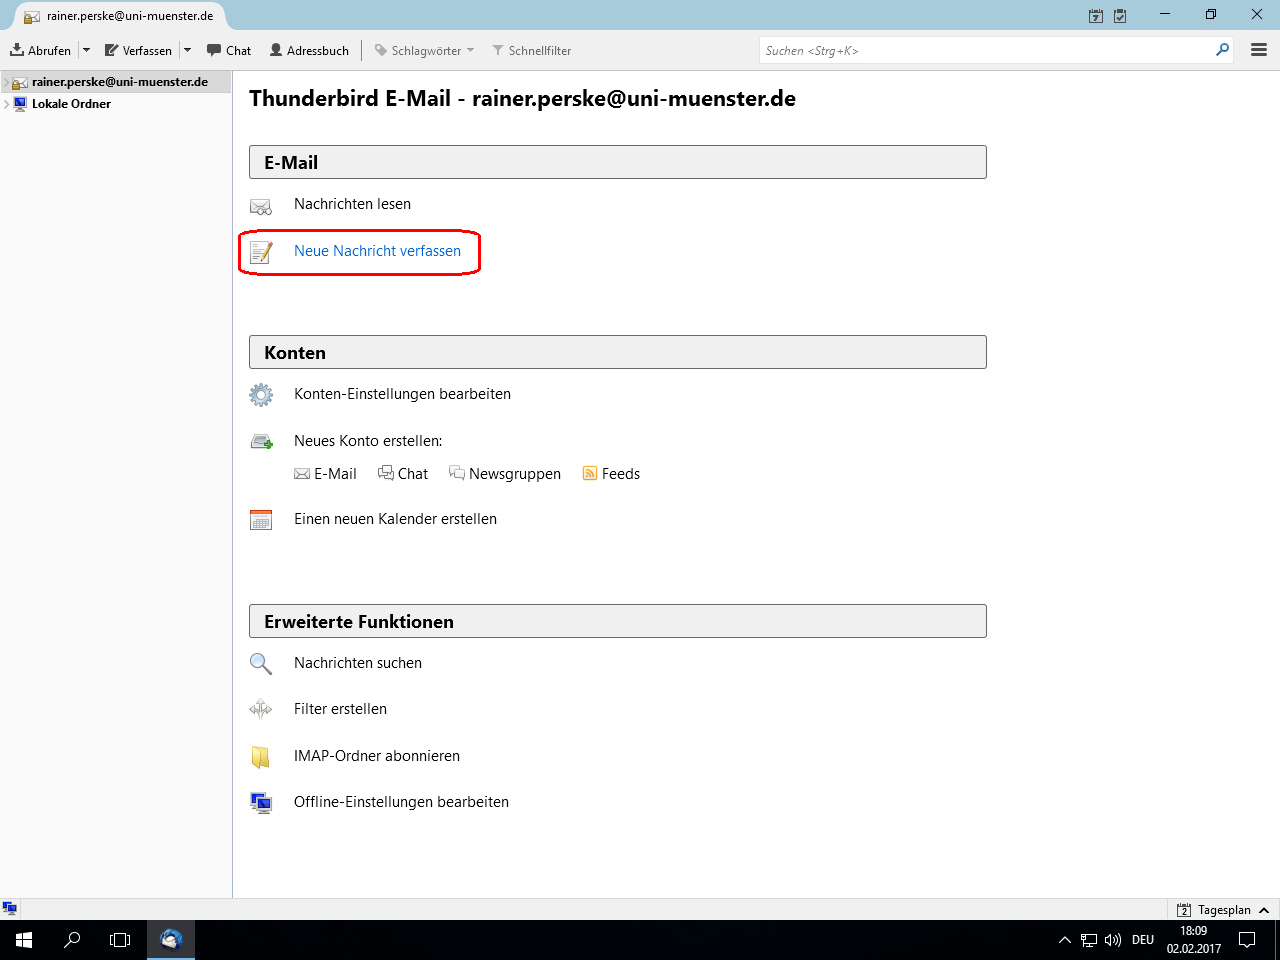The height and width of the screenshot is (960, 1280).
Task: Expand the Lokale Ordner tree item
Action: coord(7,104)
